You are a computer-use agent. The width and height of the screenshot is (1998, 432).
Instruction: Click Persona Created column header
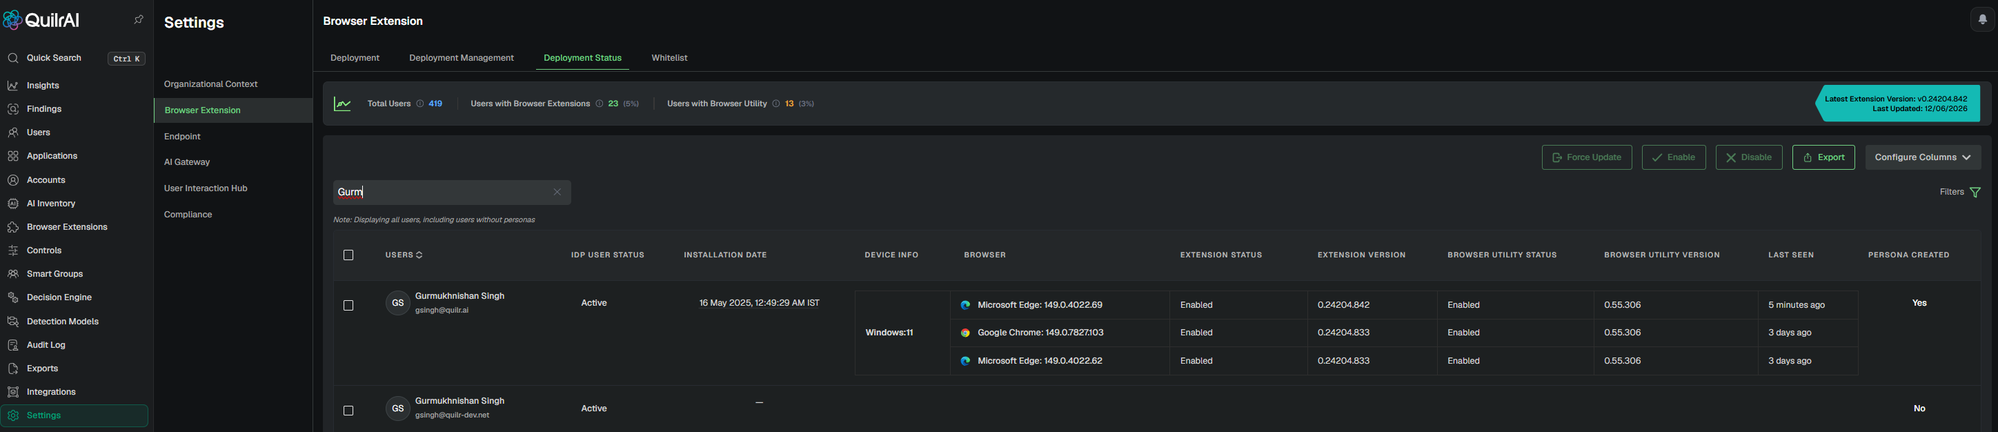(1908, 255)
